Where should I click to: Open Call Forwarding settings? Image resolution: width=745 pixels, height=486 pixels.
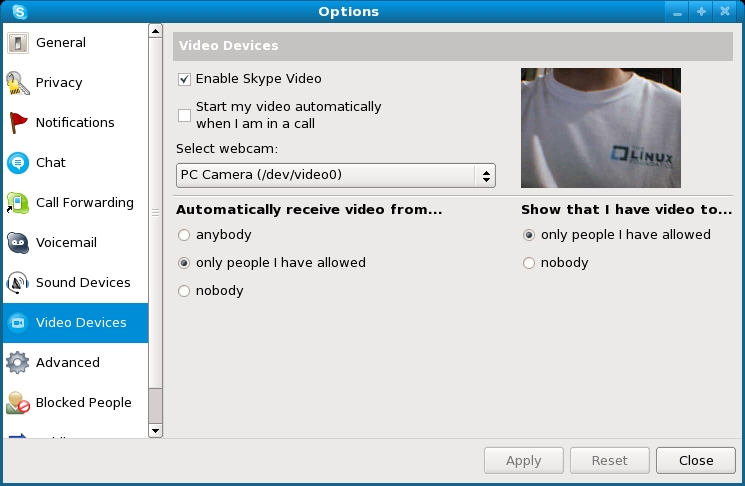pos(76,203)
